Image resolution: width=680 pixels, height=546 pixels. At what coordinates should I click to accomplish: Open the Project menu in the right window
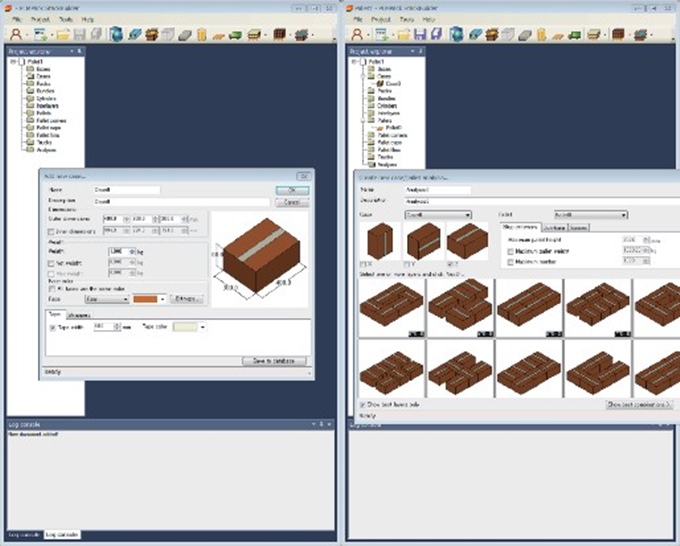coord(381,19)
